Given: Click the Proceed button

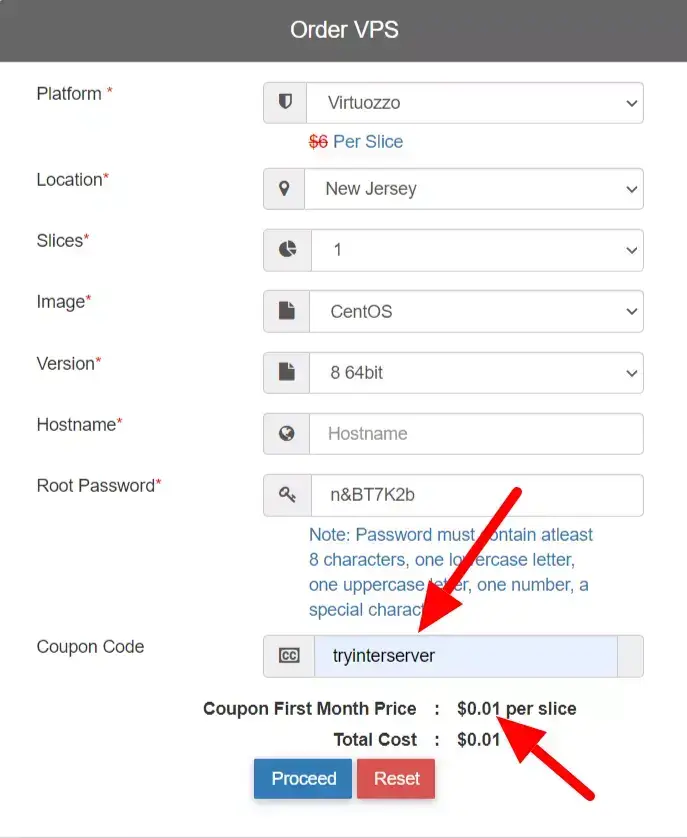Looking at the screenshot, I should pos(302,778).
